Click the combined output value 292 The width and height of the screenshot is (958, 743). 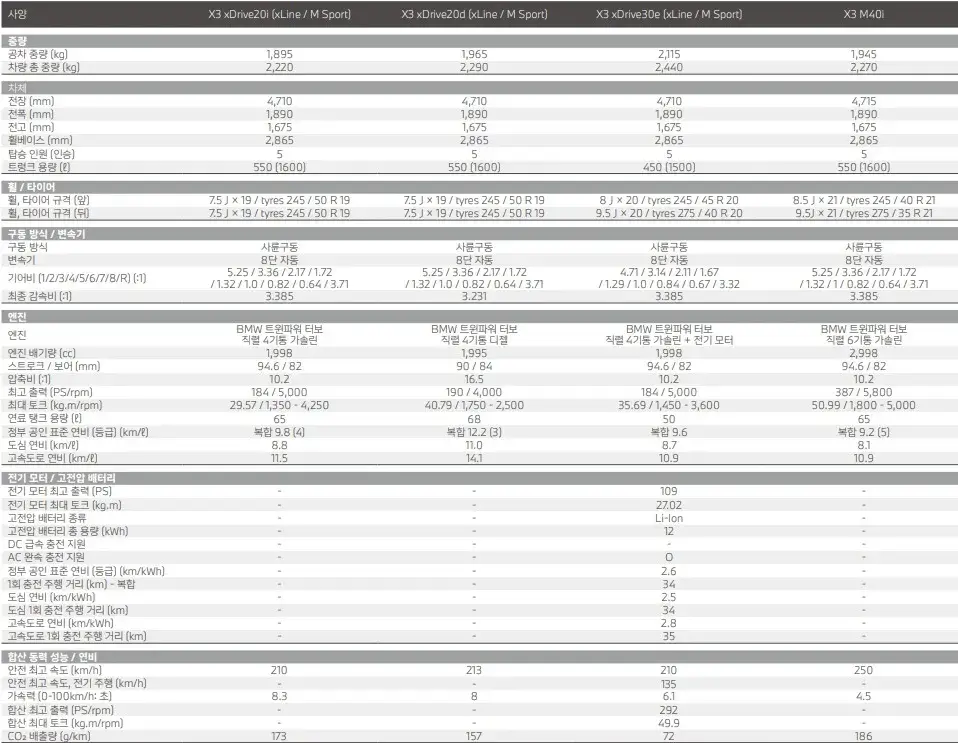tap(669, 710)
